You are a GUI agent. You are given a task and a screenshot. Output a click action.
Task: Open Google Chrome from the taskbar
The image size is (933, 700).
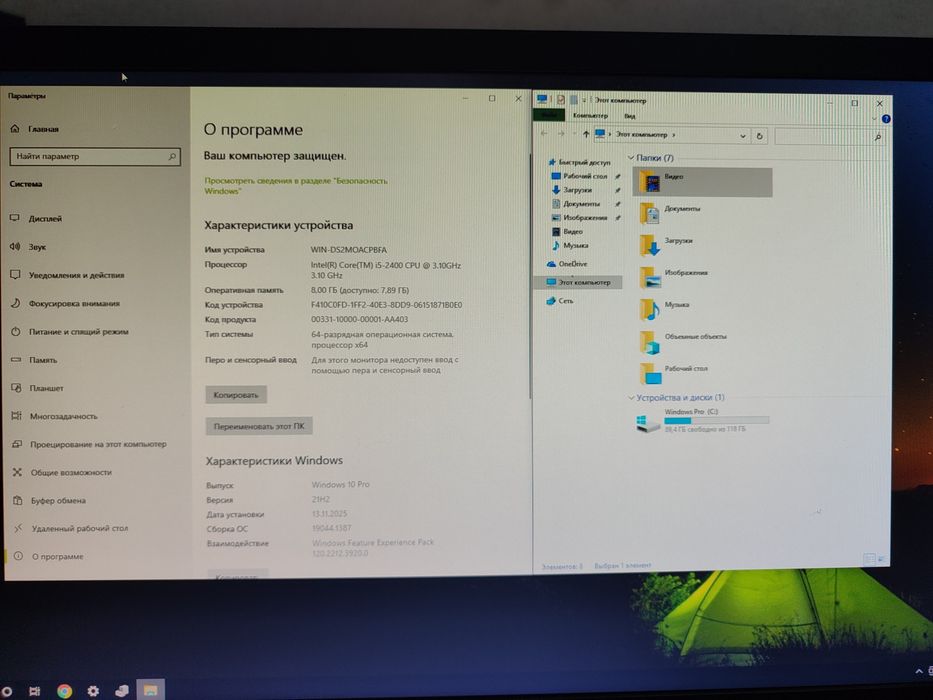tap(64, 690)
